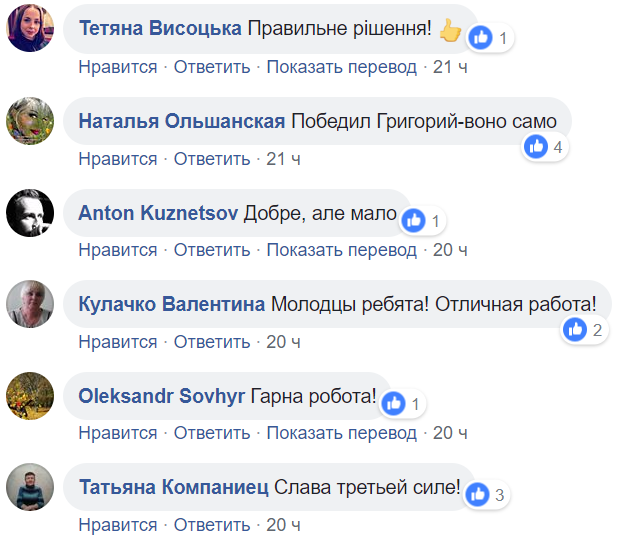639x538 pixels.
Task: Open Oleksandr Sovhyr's profile name link
Action: point(161,396)
